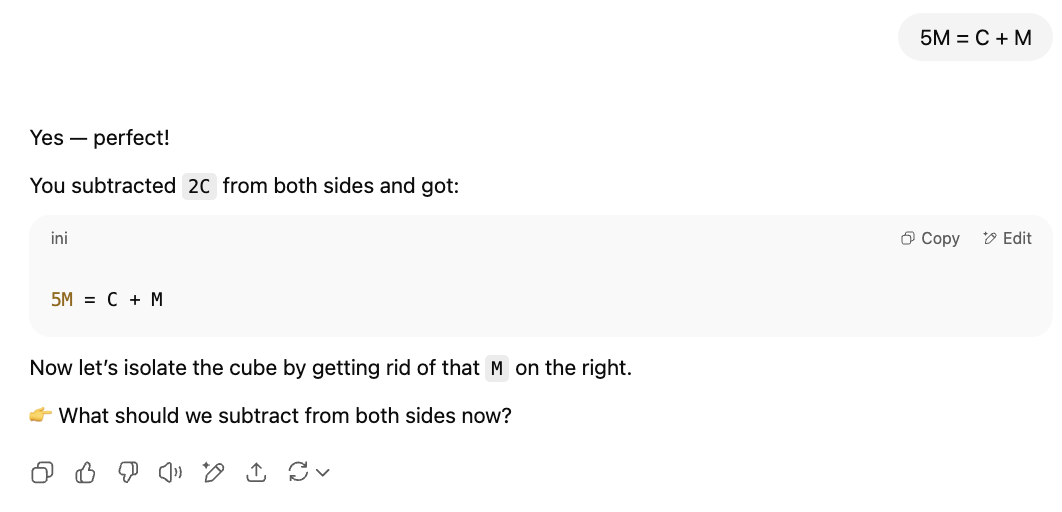Regenerate the response with circular arrows icon
The height and width of the screenshot is (512, 1062).
(298, 471)
